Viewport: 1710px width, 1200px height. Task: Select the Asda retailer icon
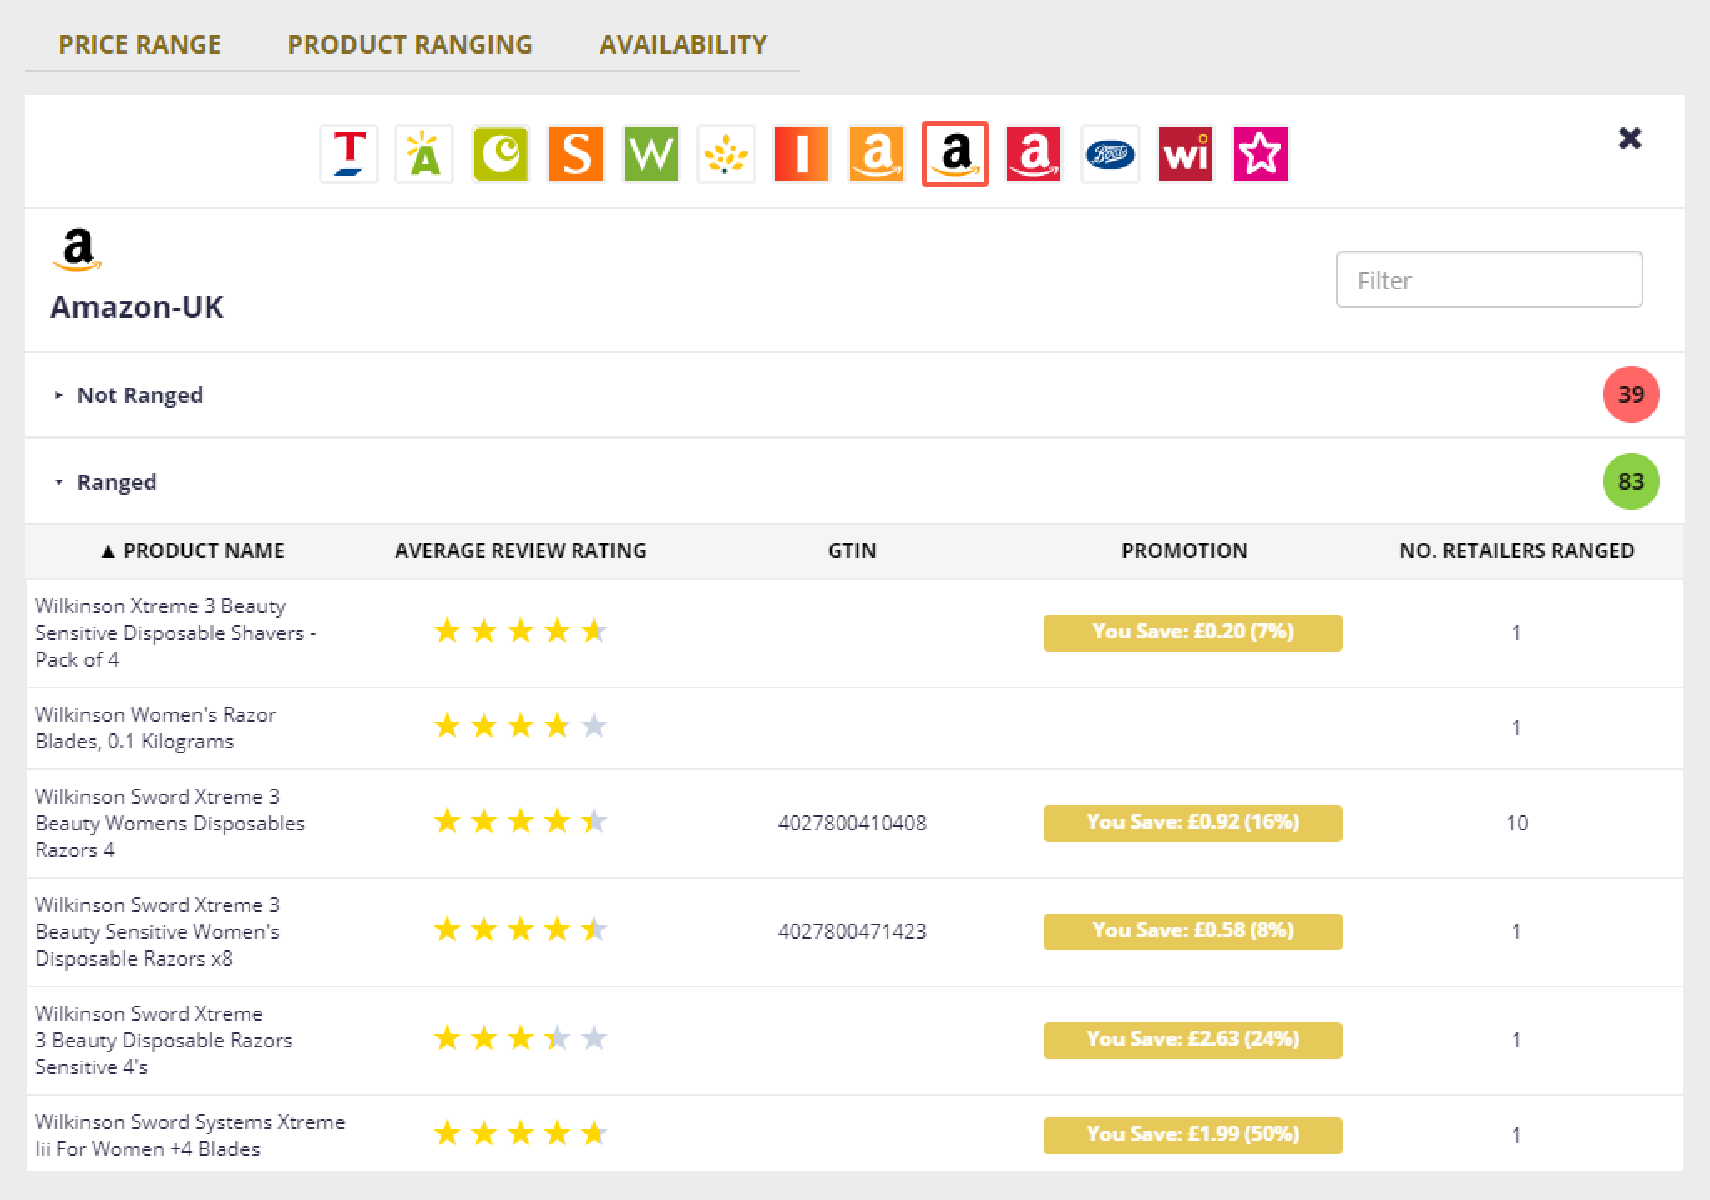tap(424, 154)
